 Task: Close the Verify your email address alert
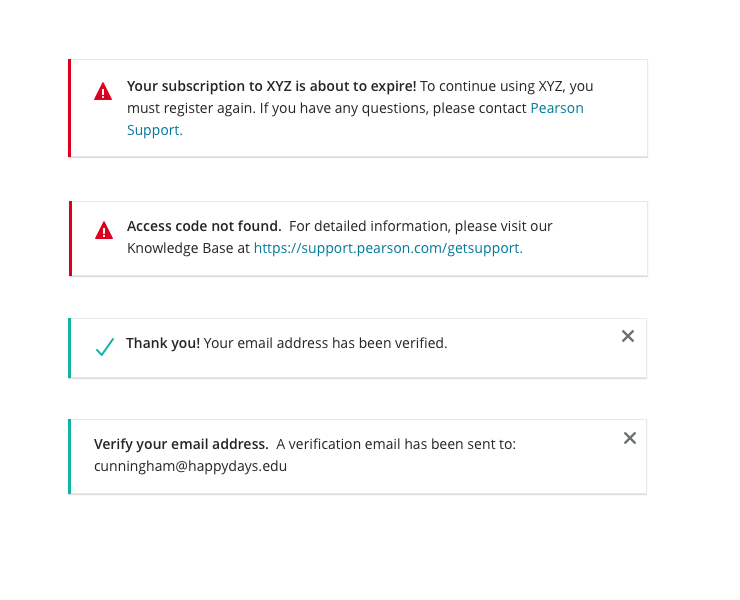point(630,438)
